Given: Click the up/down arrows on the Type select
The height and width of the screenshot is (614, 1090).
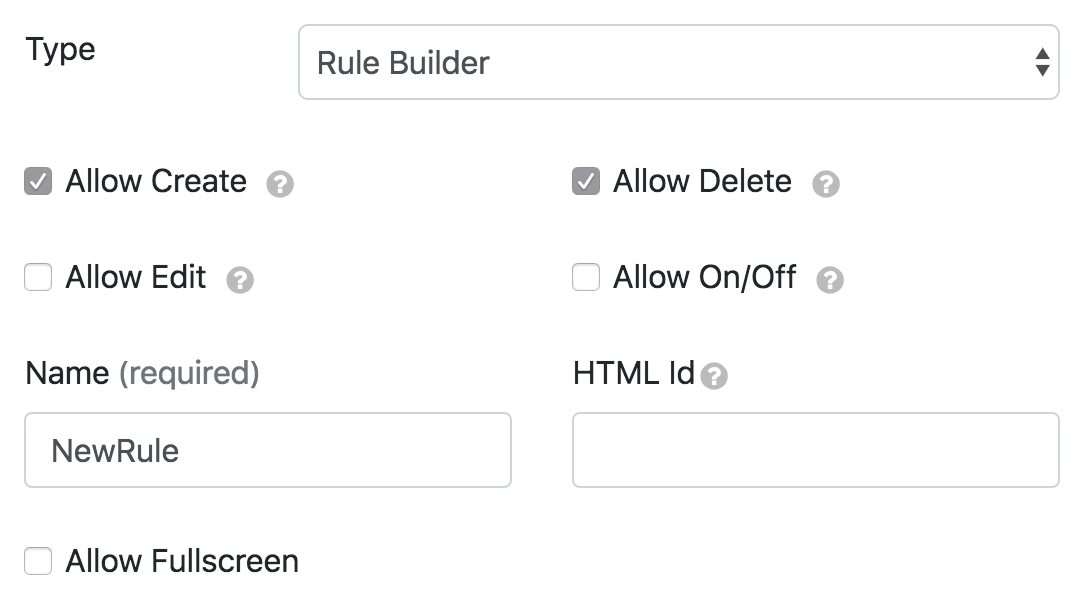Looking at the screenshot, I should coord(1042,63).
